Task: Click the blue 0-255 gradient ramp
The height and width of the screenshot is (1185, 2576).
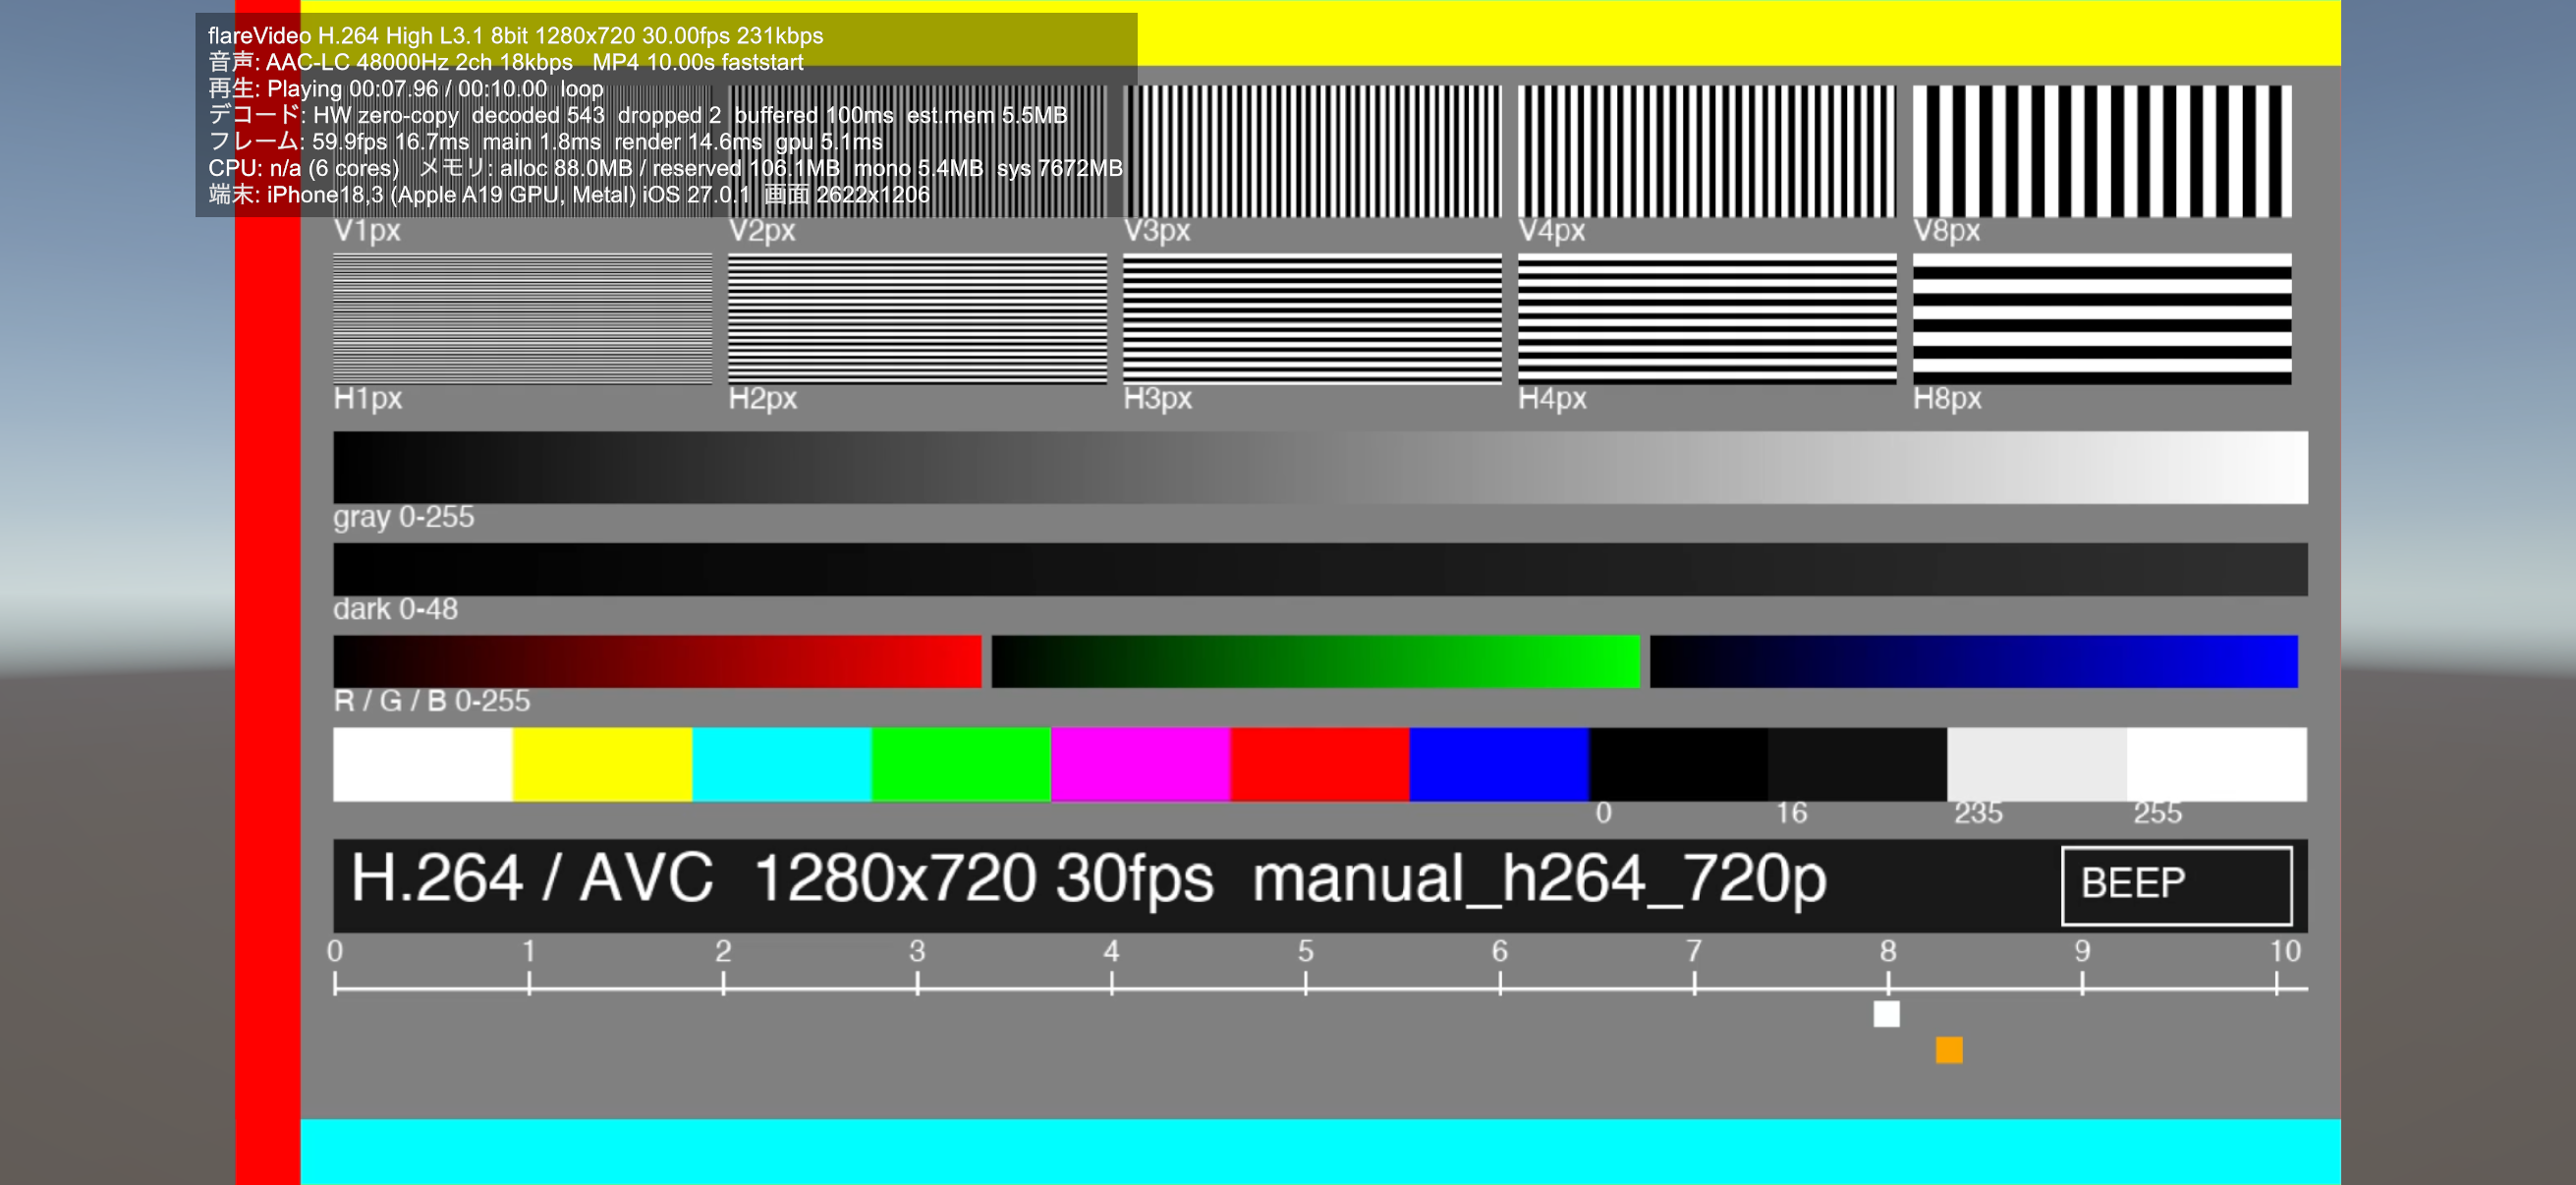Action: point(1973,661)
